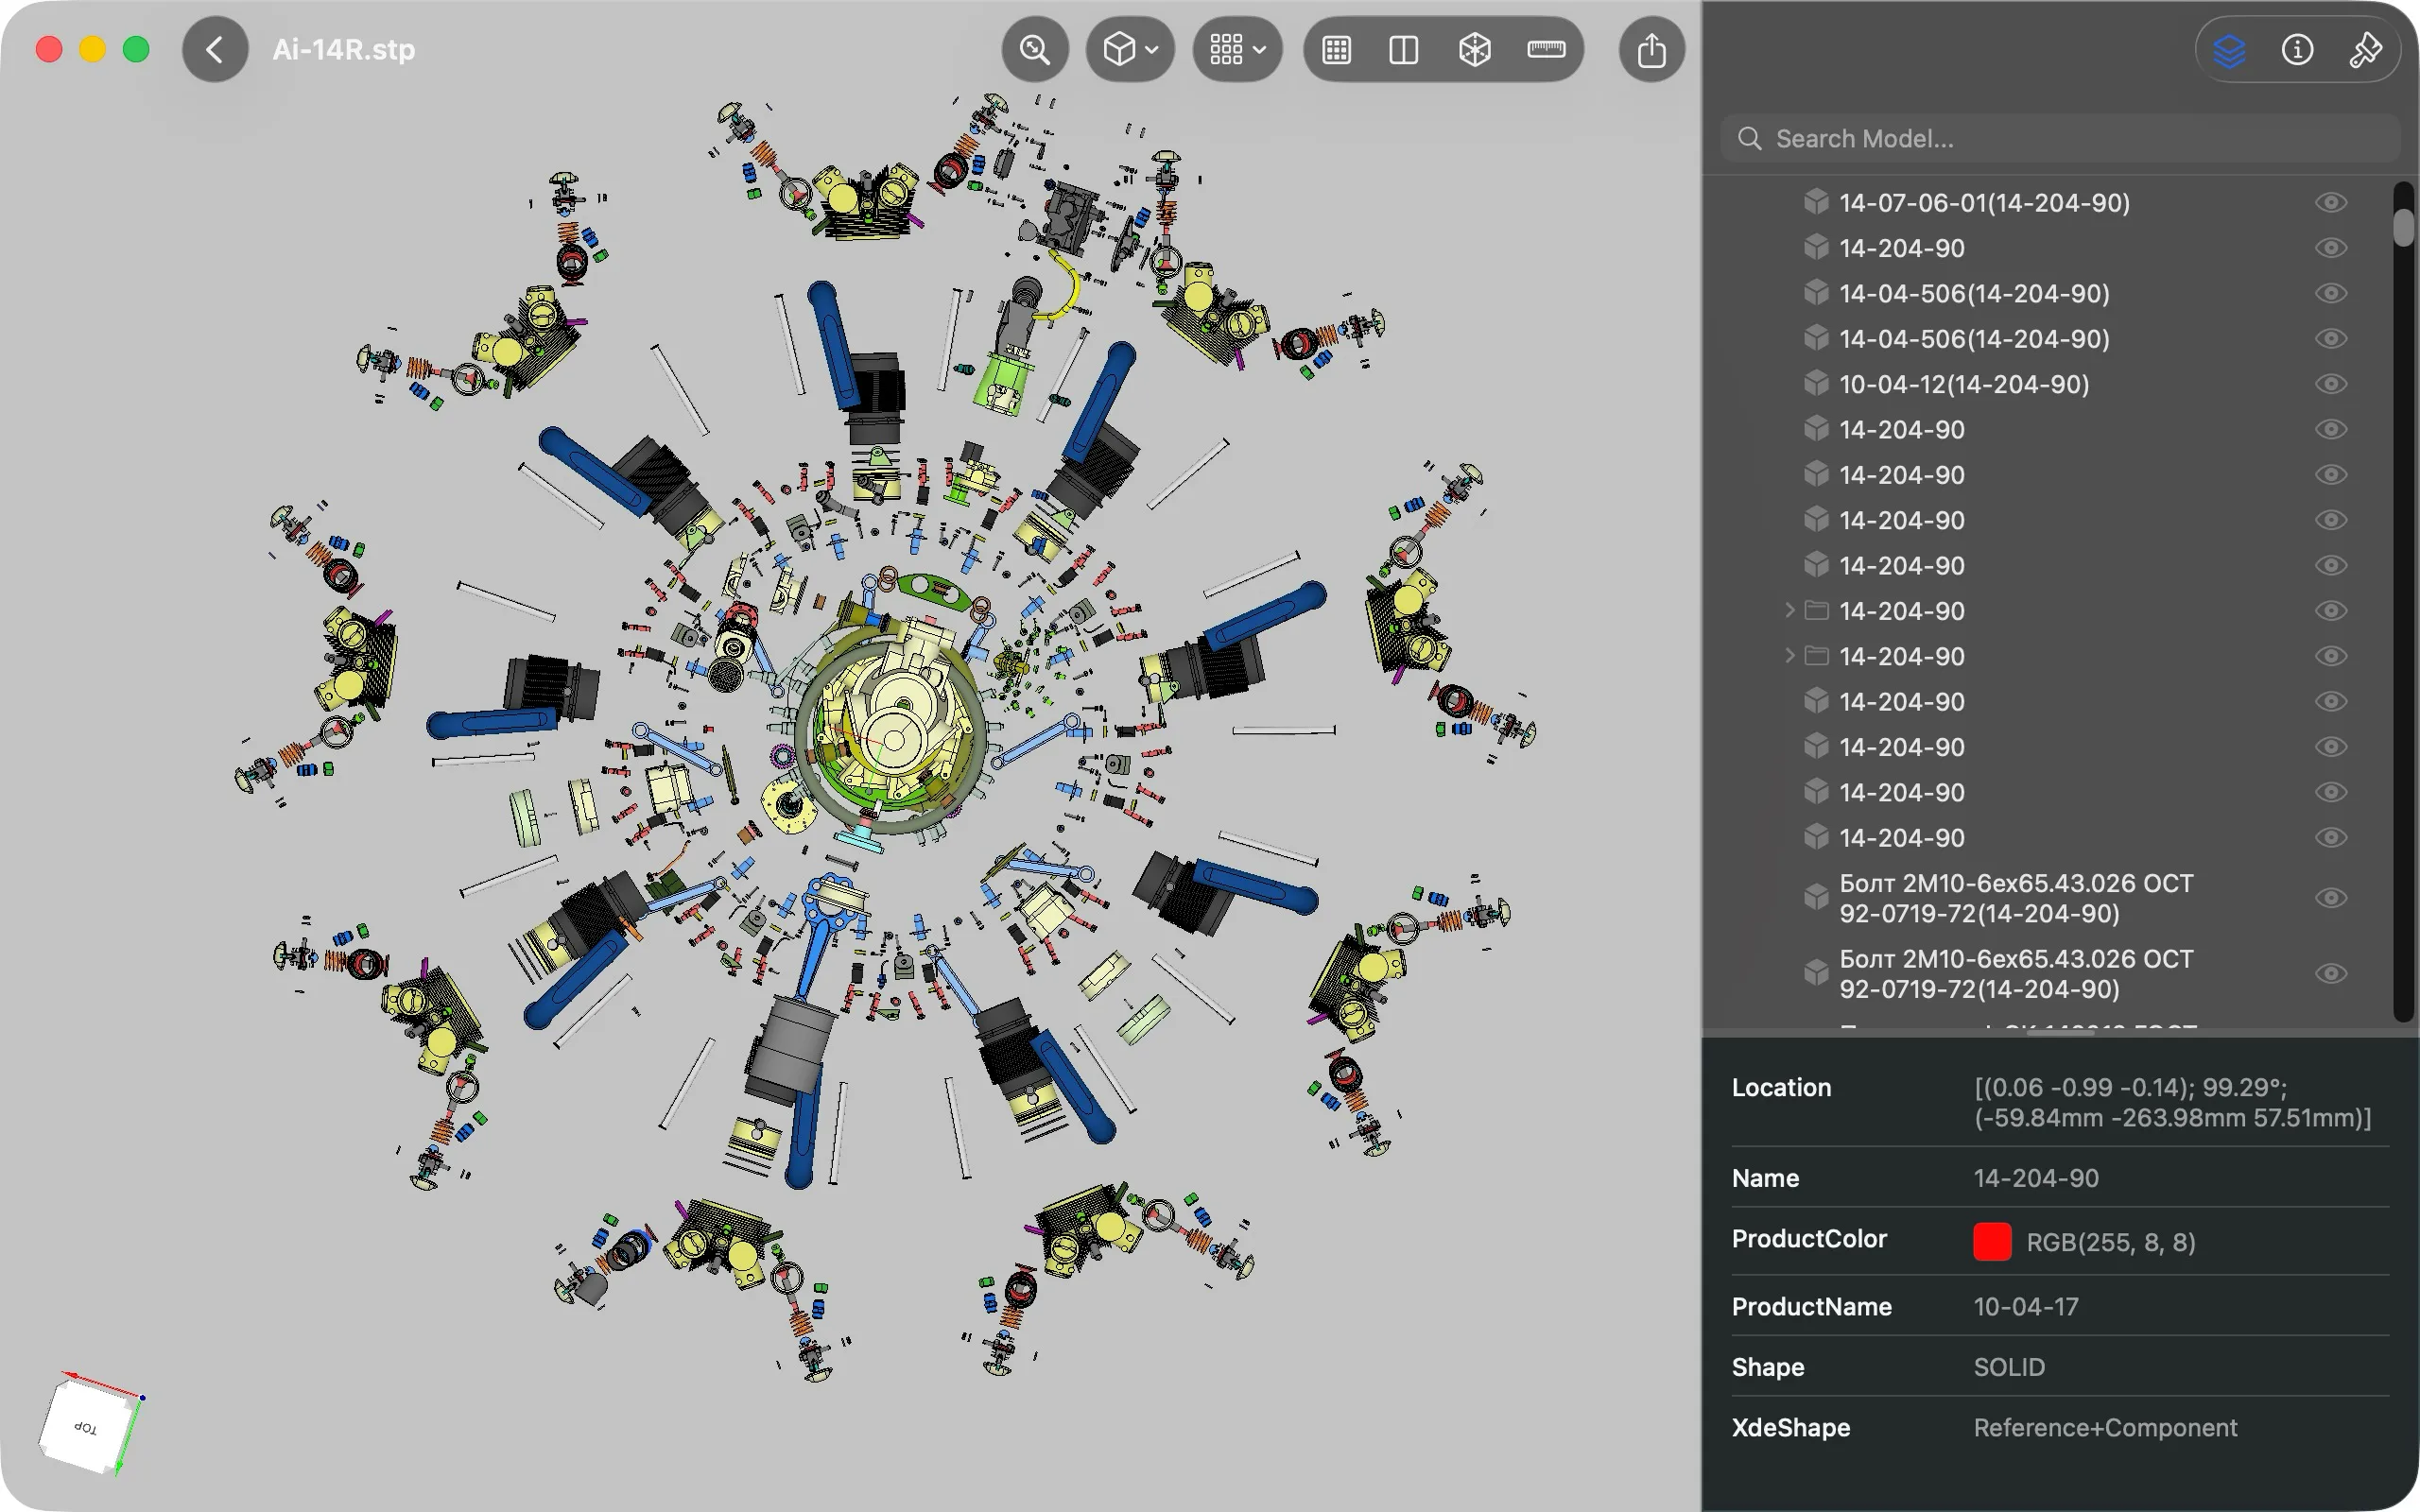Open the view cube projection menu
The image size is (2420, 1512).
1130,49
